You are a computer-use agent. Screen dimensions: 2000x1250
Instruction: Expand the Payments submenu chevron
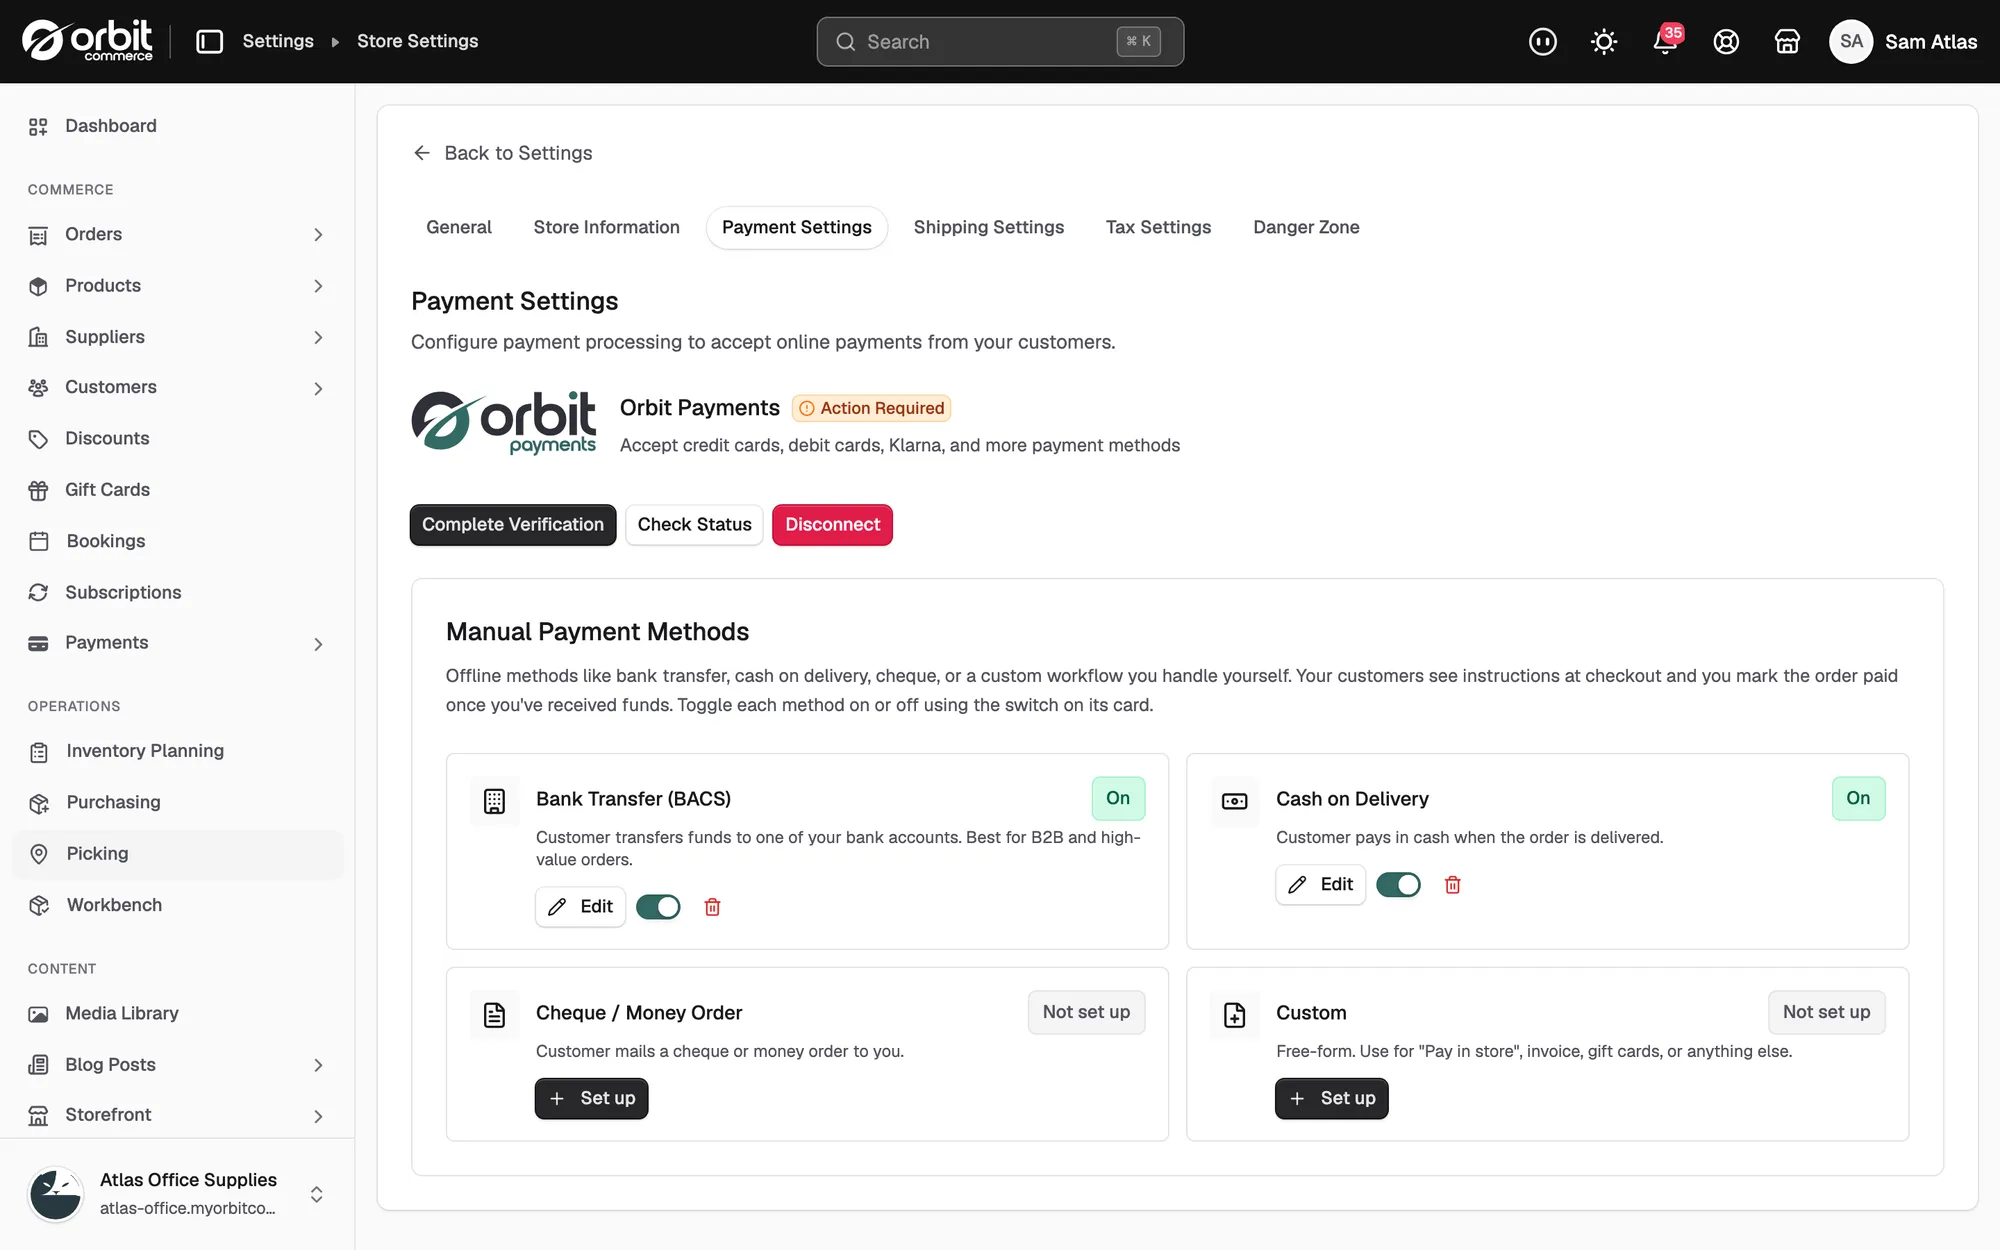point(318,644)
